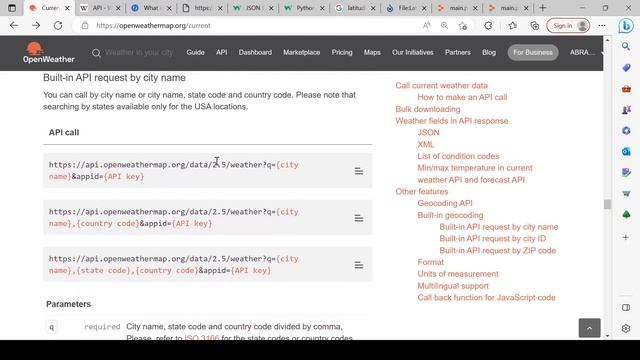
Task: Click Built-in API request by ZIP code link
Action: (497, 250)
